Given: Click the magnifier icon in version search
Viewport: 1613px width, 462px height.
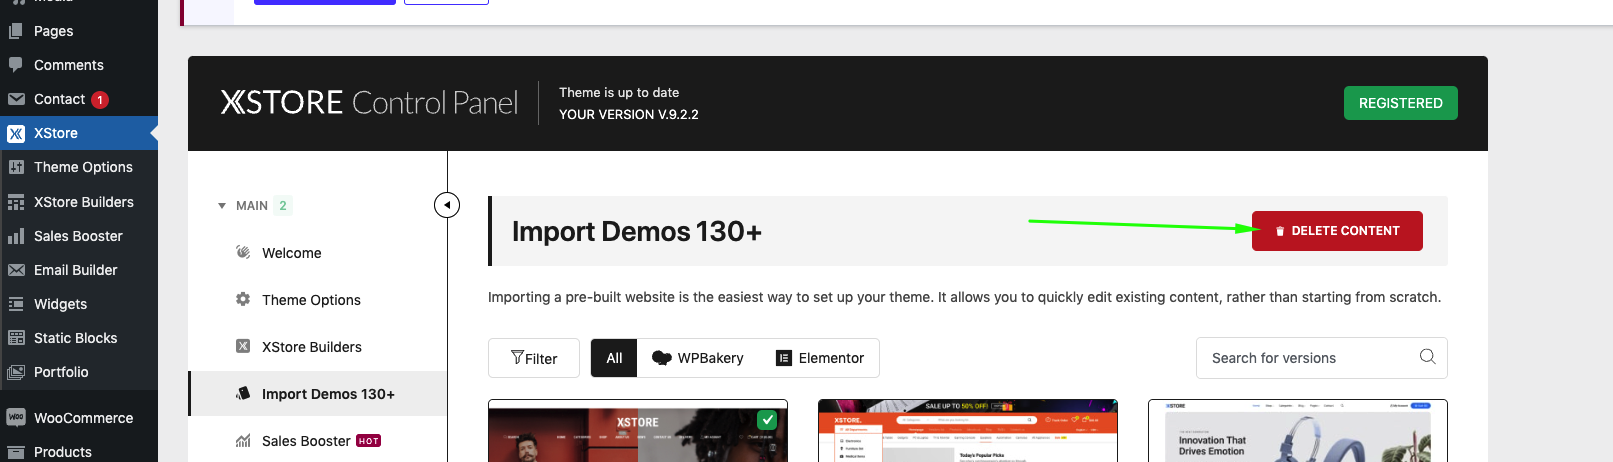Looking at the screenshot, I should point(1427,357).
